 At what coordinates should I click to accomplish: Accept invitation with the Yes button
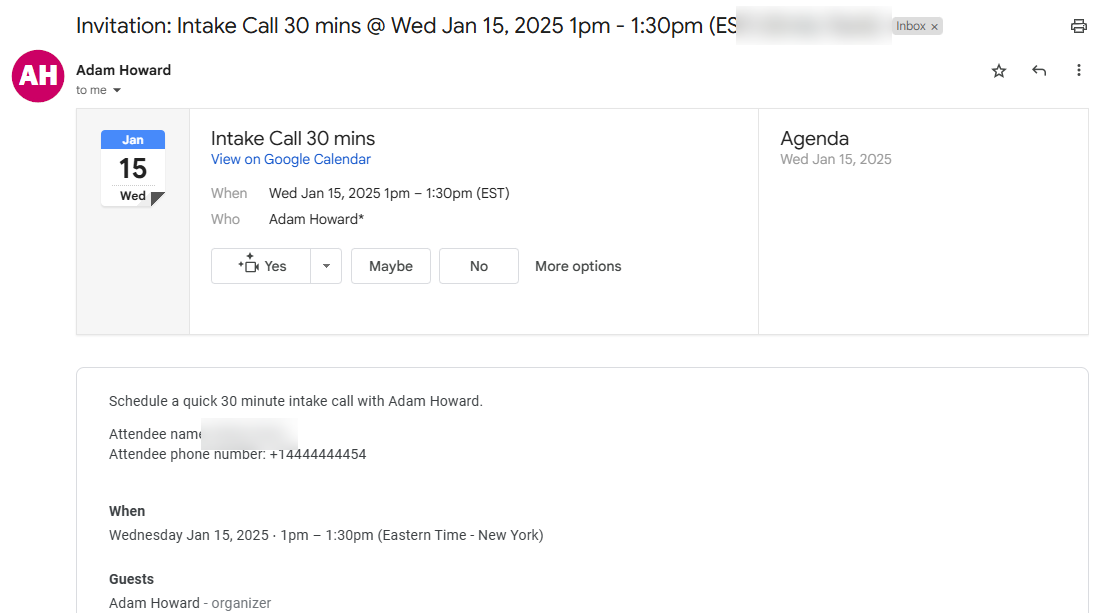tap(261, 266)
